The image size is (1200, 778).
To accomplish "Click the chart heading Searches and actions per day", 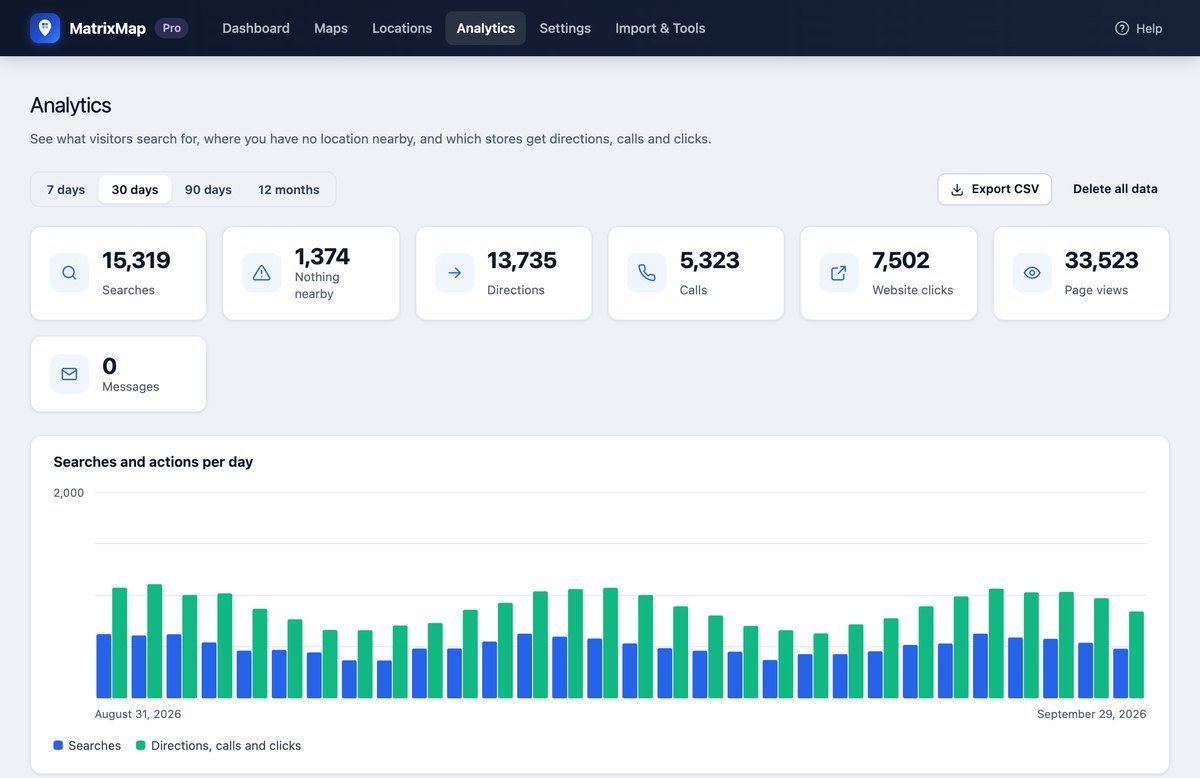I will pyautogui.click(x=153, y=462).
